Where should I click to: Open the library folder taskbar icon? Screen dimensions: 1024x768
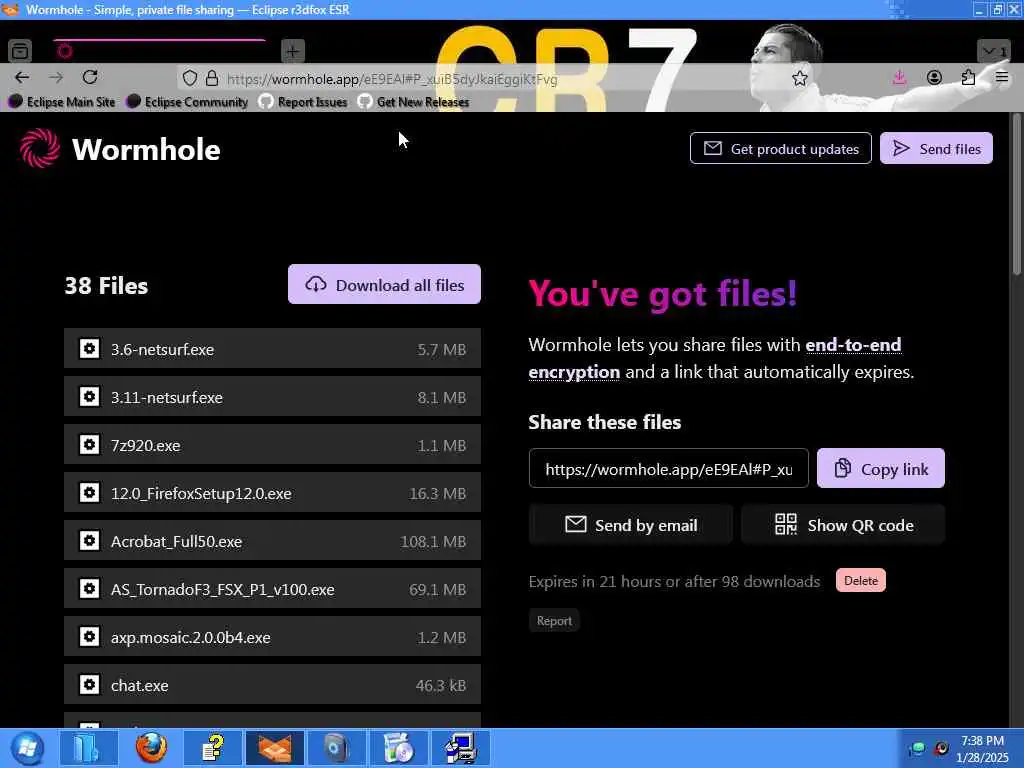(x=89, y=748)
